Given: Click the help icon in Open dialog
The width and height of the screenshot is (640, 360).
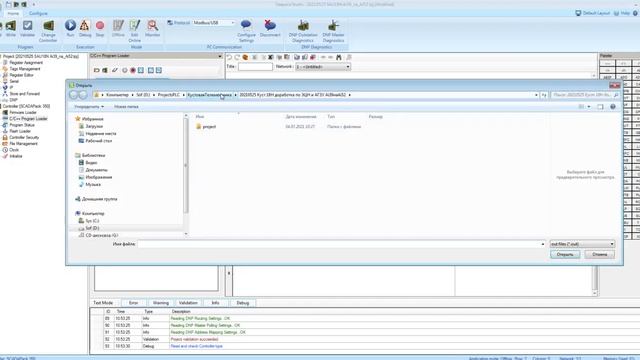Looking at the screenshot, I should (613, 107).
